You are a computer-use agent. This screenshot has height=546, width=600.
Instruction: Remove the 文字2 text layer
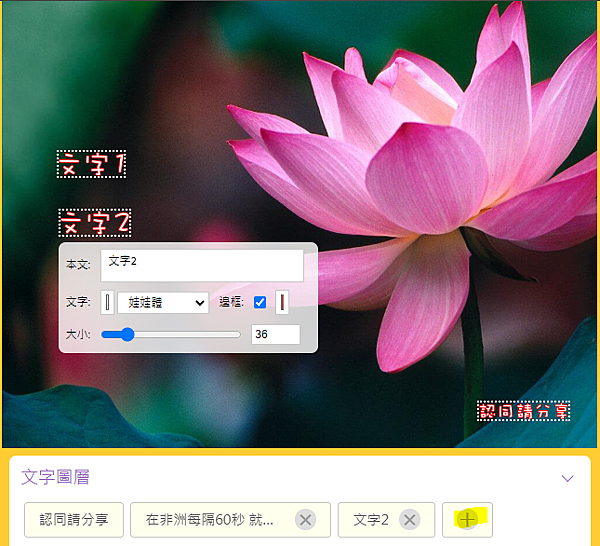(x=409, y=520)
